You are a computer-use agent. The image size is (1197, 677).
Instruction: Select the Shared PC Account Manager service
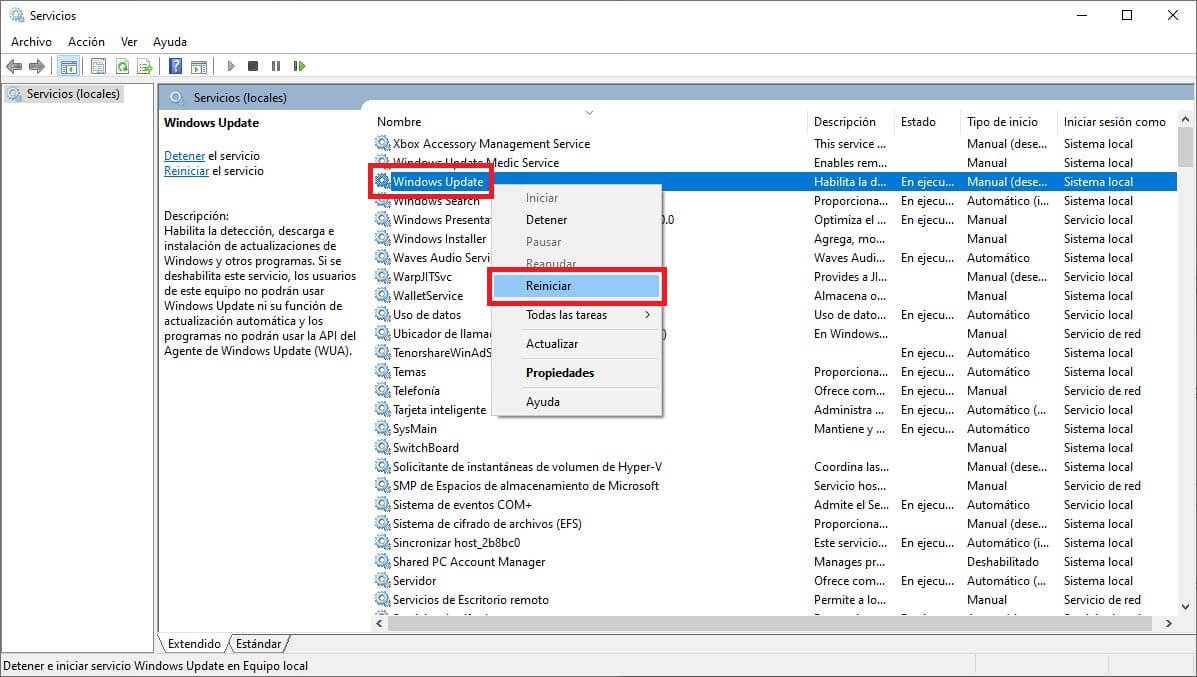tap(469, 562)
